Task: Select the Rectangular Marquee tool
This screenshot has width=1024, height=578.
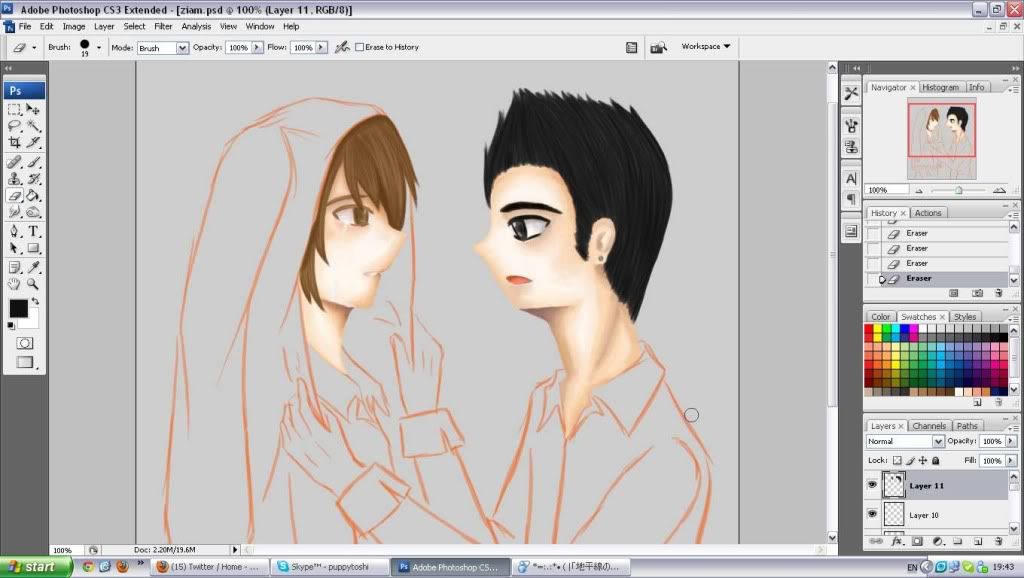Action: [x=14, y=109]
